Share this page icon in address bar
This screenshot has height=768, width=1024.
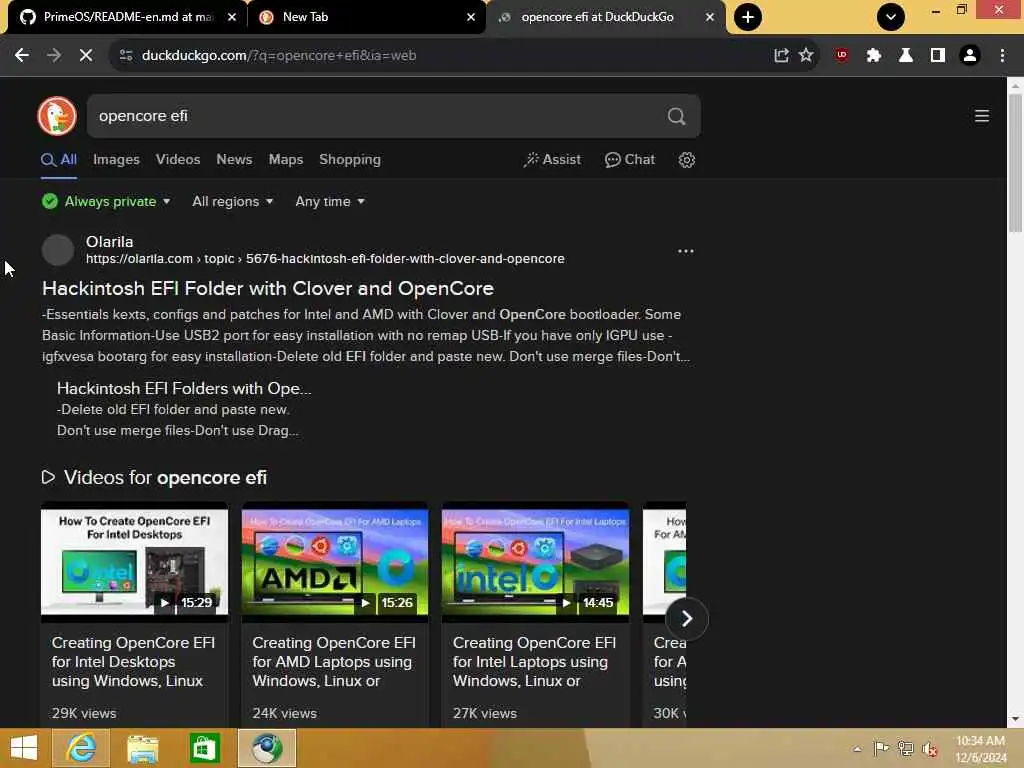pyautogui.click(x=781, y=56)
